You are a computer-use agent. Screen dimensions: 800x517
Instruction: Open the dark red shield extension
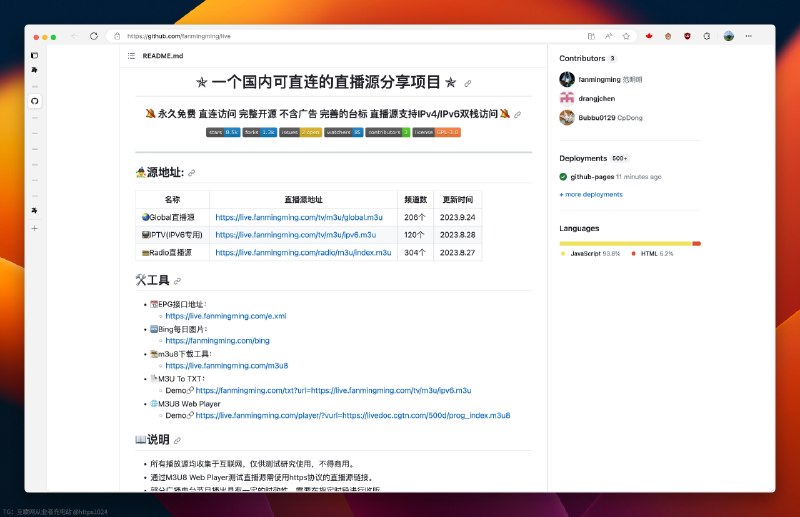point(687,36)
